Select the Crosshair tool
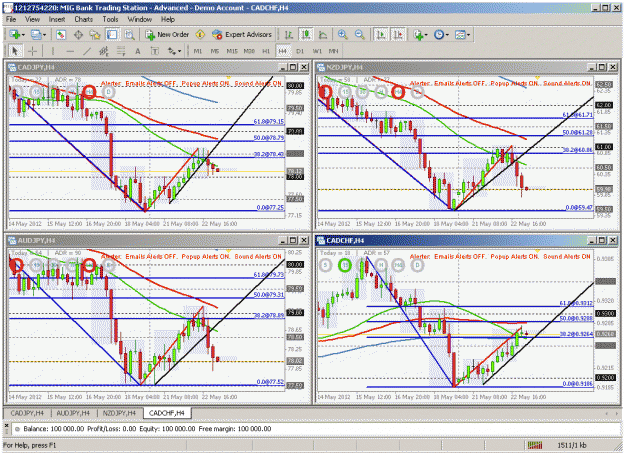This screenshot has width=625, height=453. (33, 51)
